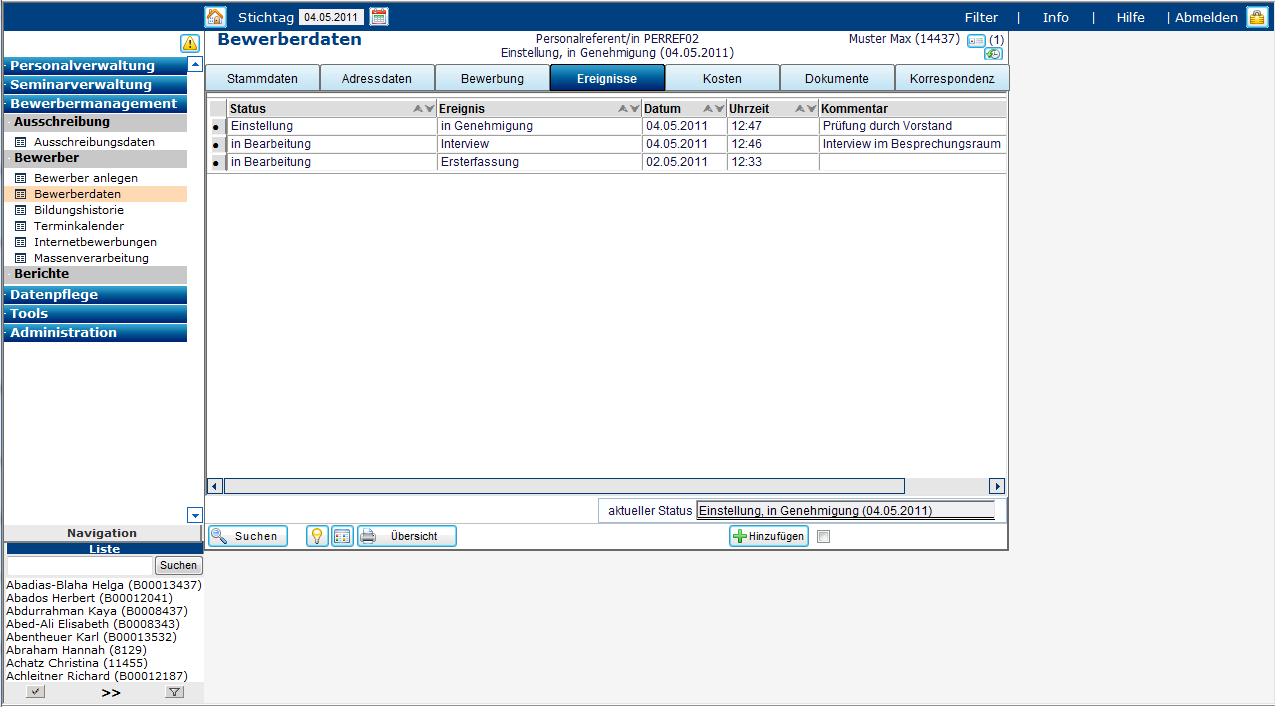Switch to the Adressdaten tab

(377, 78)
